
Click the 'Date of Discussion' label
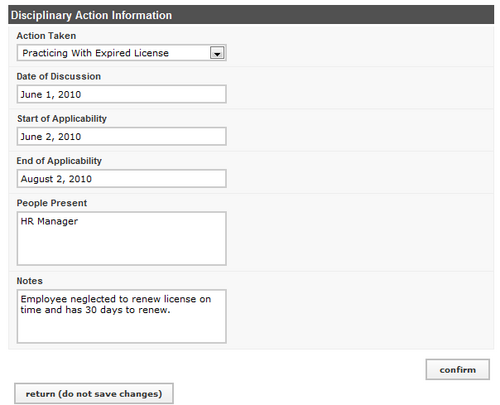click(59, 76)
